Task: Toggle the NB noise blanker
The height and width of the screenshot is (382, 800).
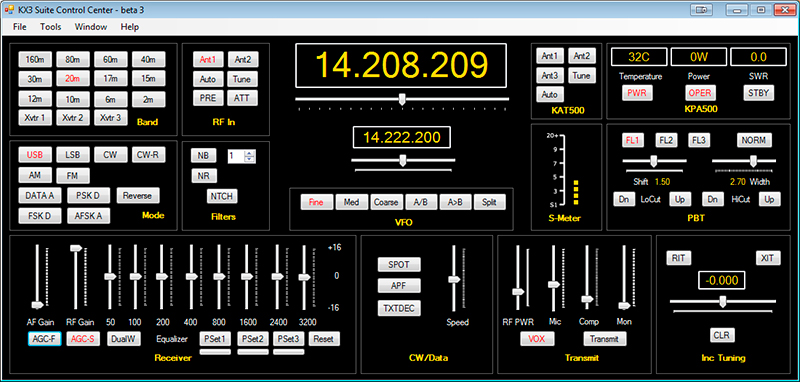Action: [204, 156]
